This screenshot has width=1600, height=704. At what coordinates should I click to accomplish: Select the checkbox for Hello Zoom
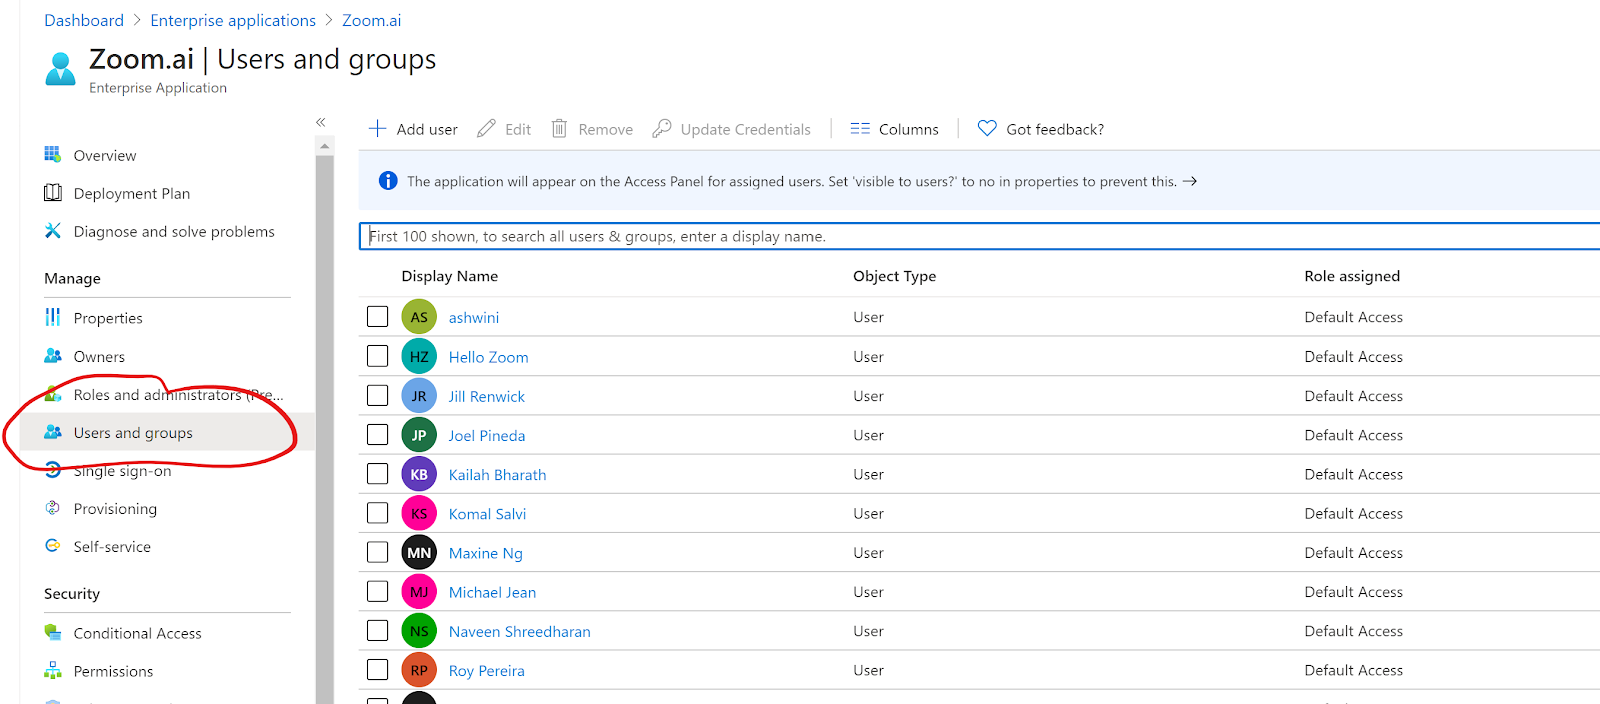click(x=377, y=355)
